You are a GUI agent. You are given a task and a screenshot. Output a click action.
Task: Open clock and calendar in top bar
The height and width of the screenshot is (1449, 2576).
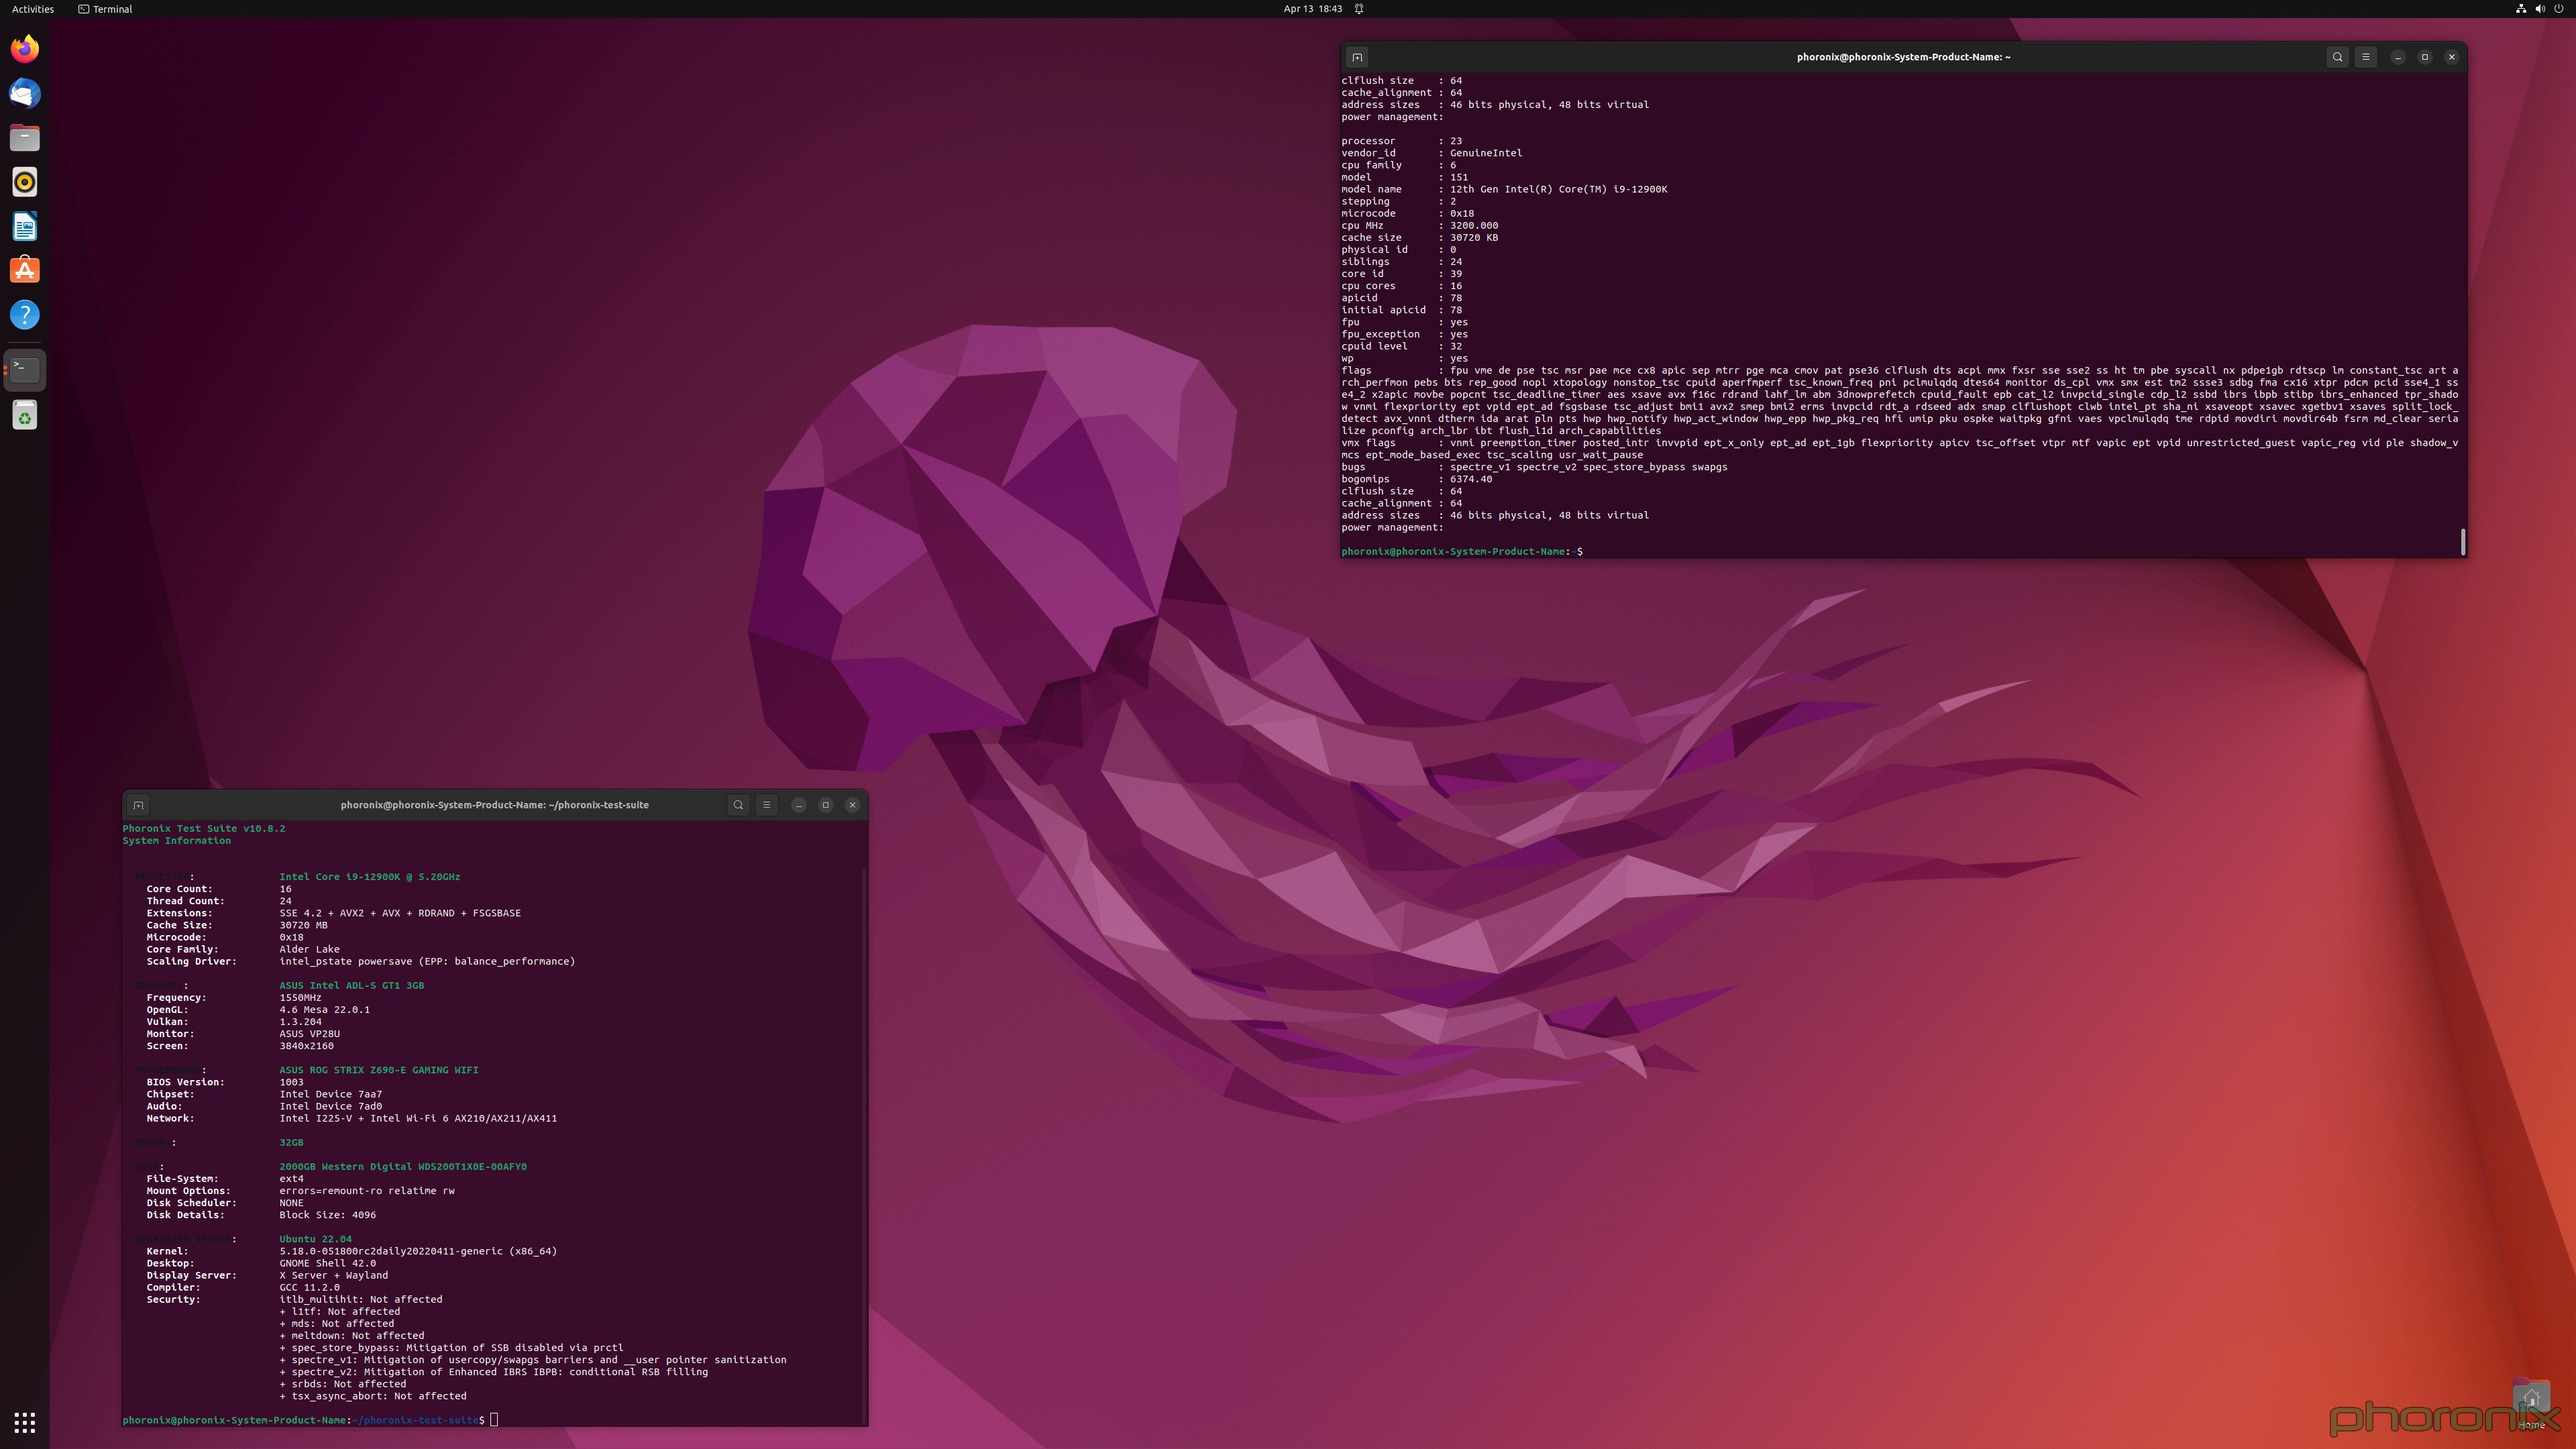click(x=1312, y=9)
